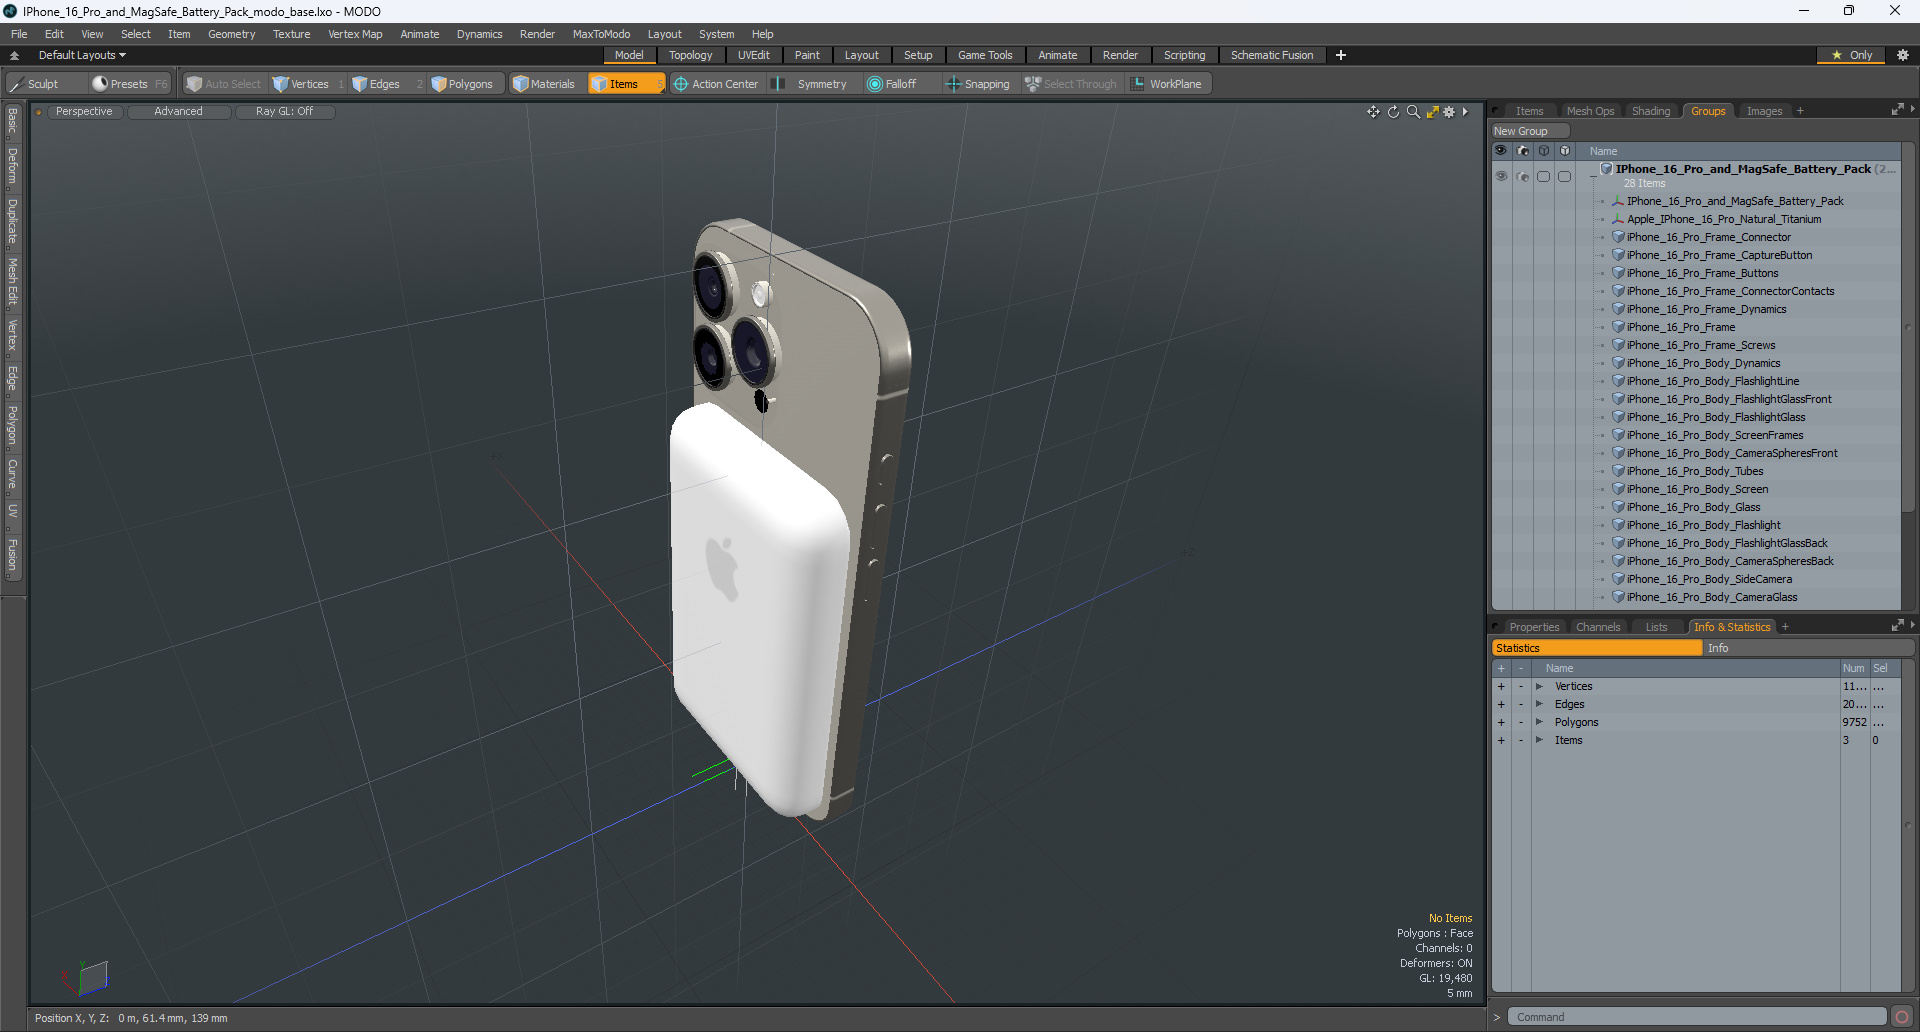This screenshot has height=1032, width=1920.
Task: Toggle render camera icon for iPhone group
Action: click(x=1523, y=176)
